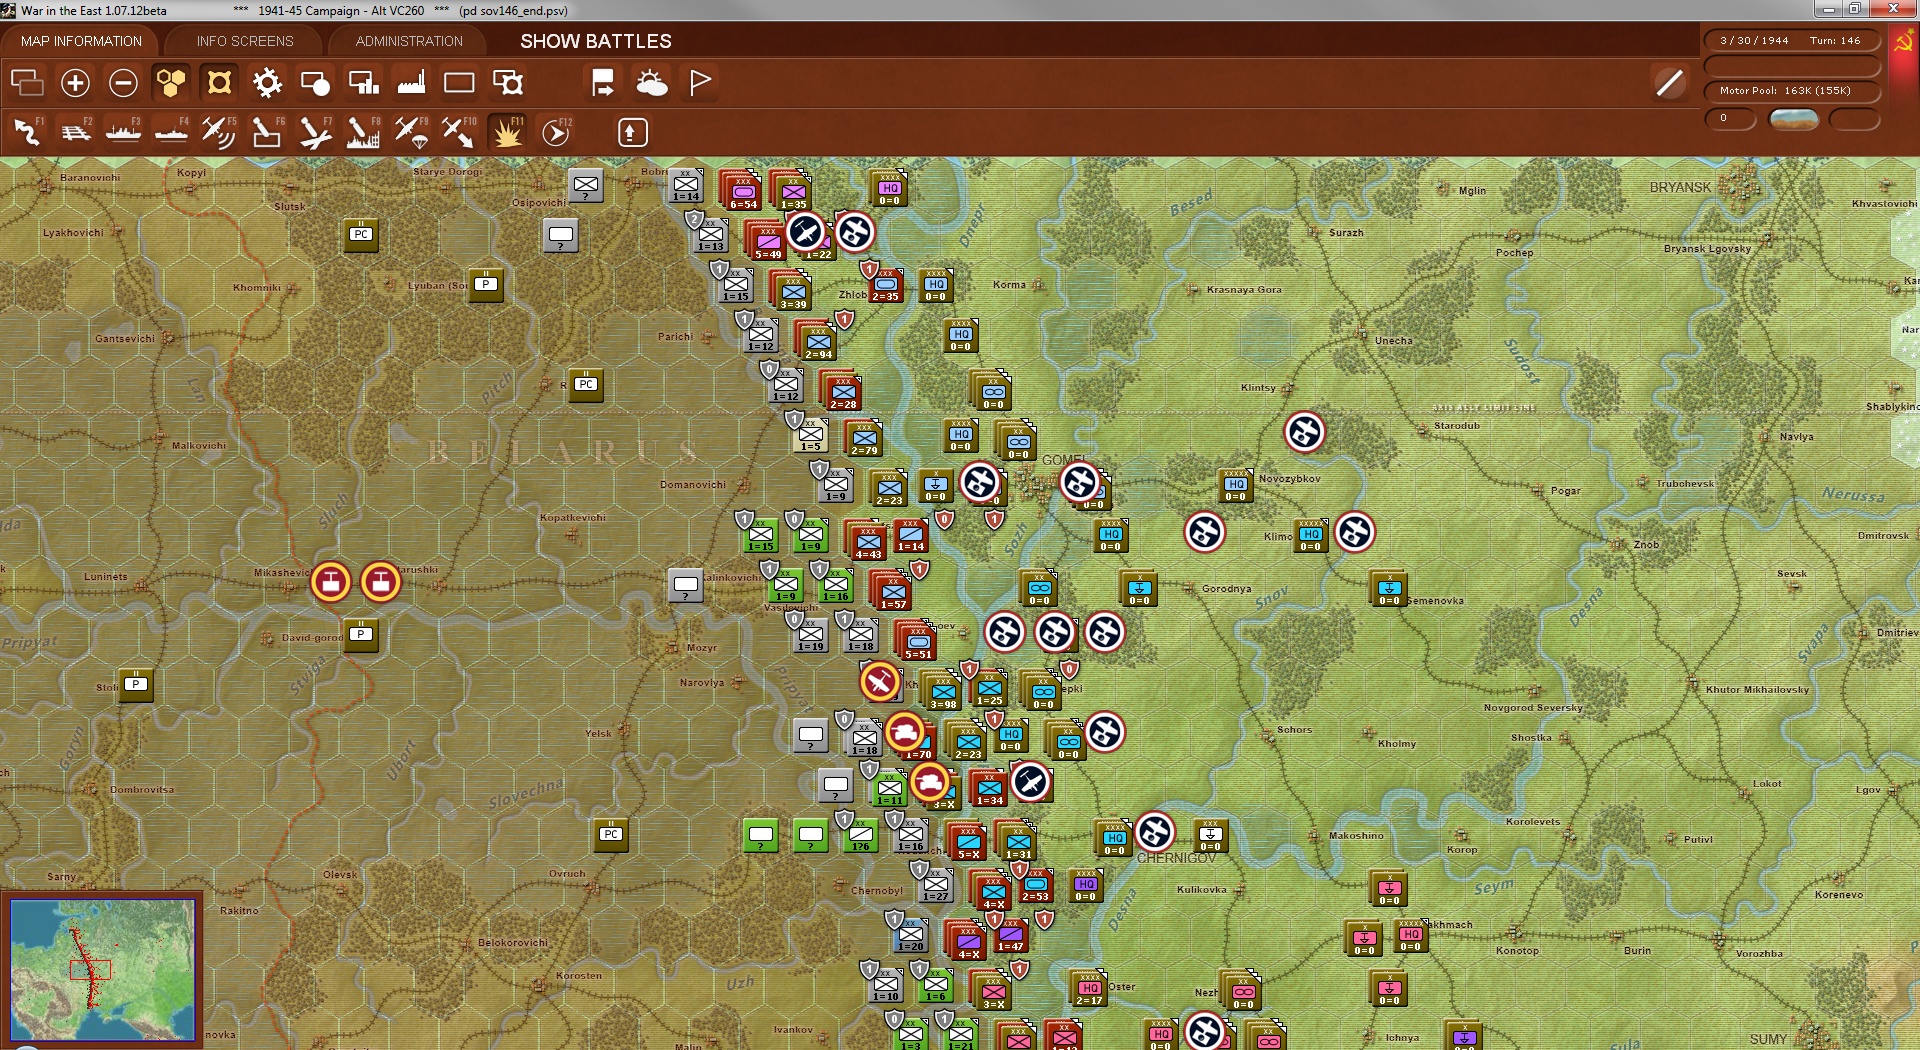1920x1050 pixels.
Task: Click the minimap in the corner
Action: 102,970
